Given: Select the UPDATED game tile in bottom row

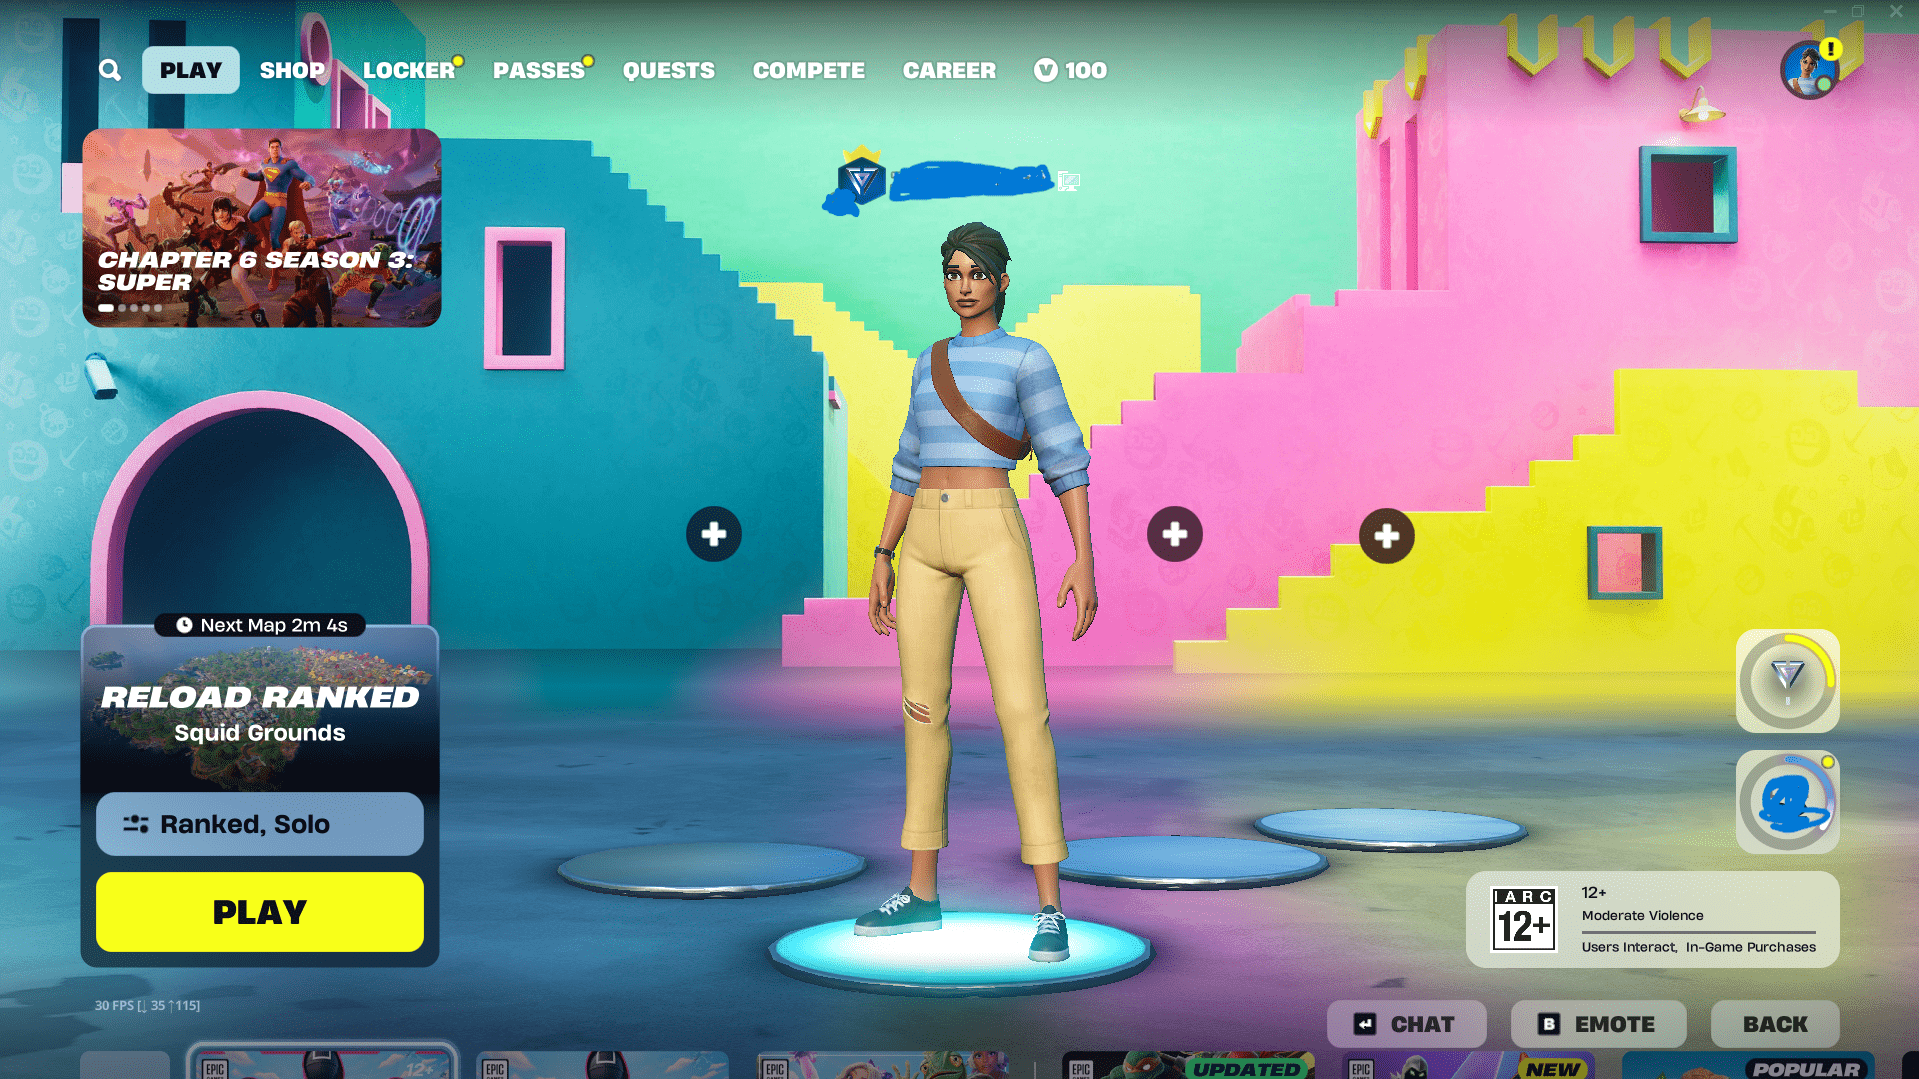Looking at the screenshot, I should [1188, 1065].
